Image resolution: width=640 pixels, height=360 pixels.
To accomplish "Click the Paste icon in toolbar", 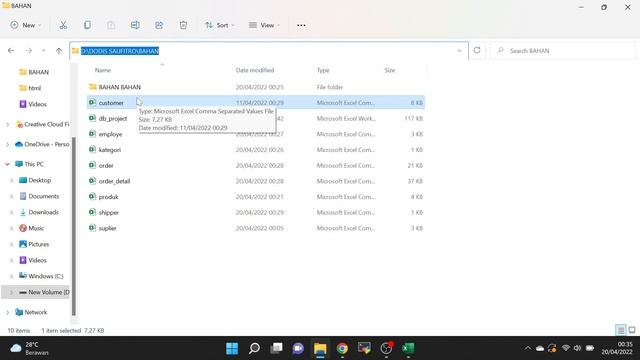I will click(x=111, y=25).
